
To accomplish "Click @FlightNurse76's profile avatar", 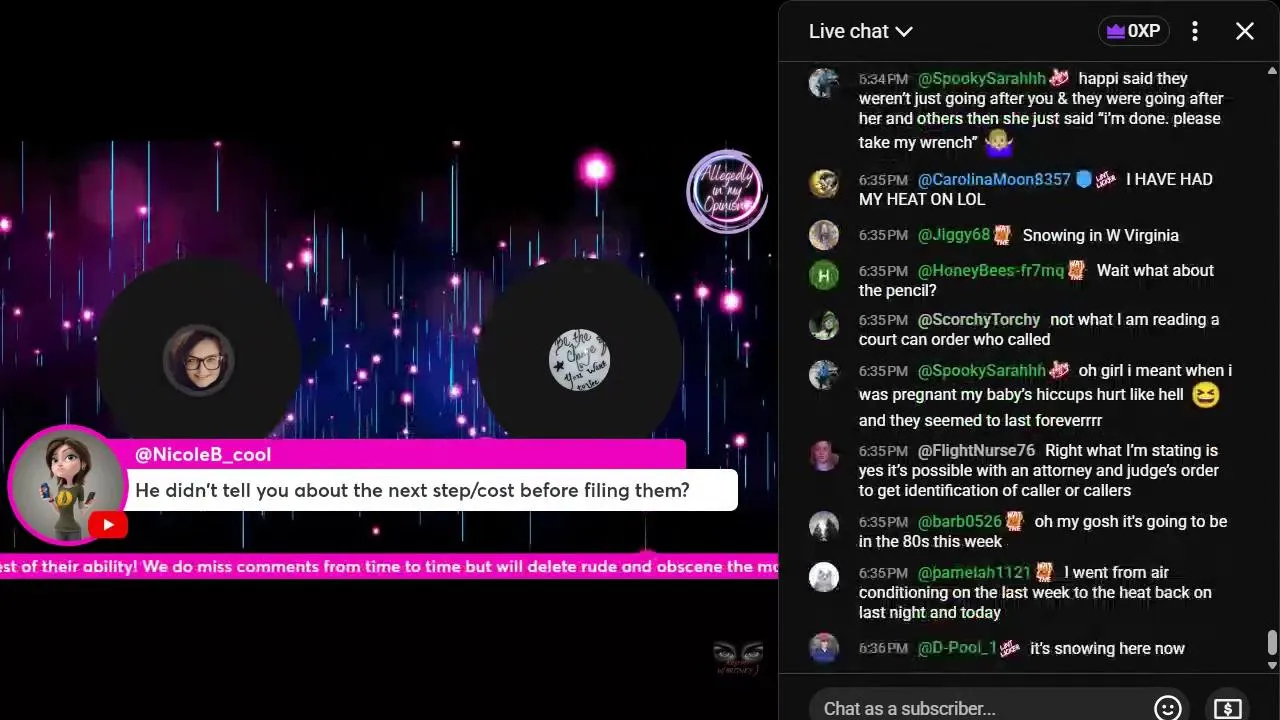I will point(824,455).
